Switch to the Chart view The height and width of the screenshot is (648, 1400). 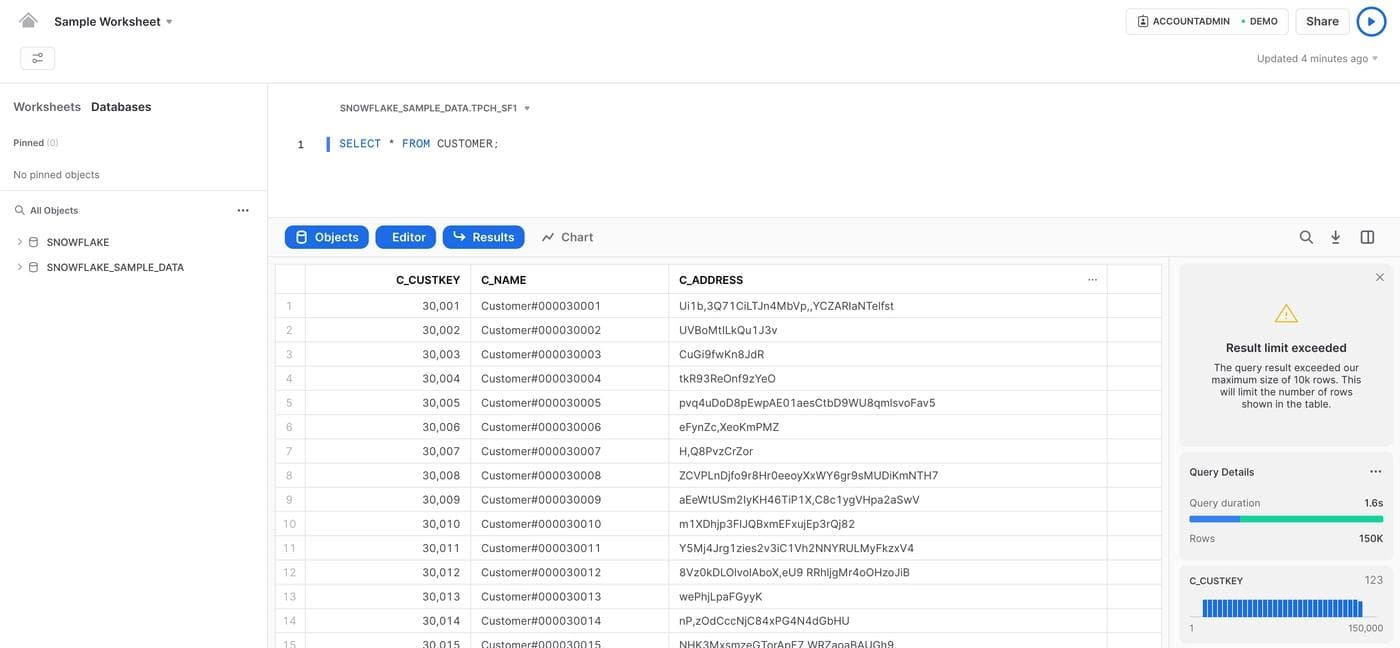[x=567, y=237]
